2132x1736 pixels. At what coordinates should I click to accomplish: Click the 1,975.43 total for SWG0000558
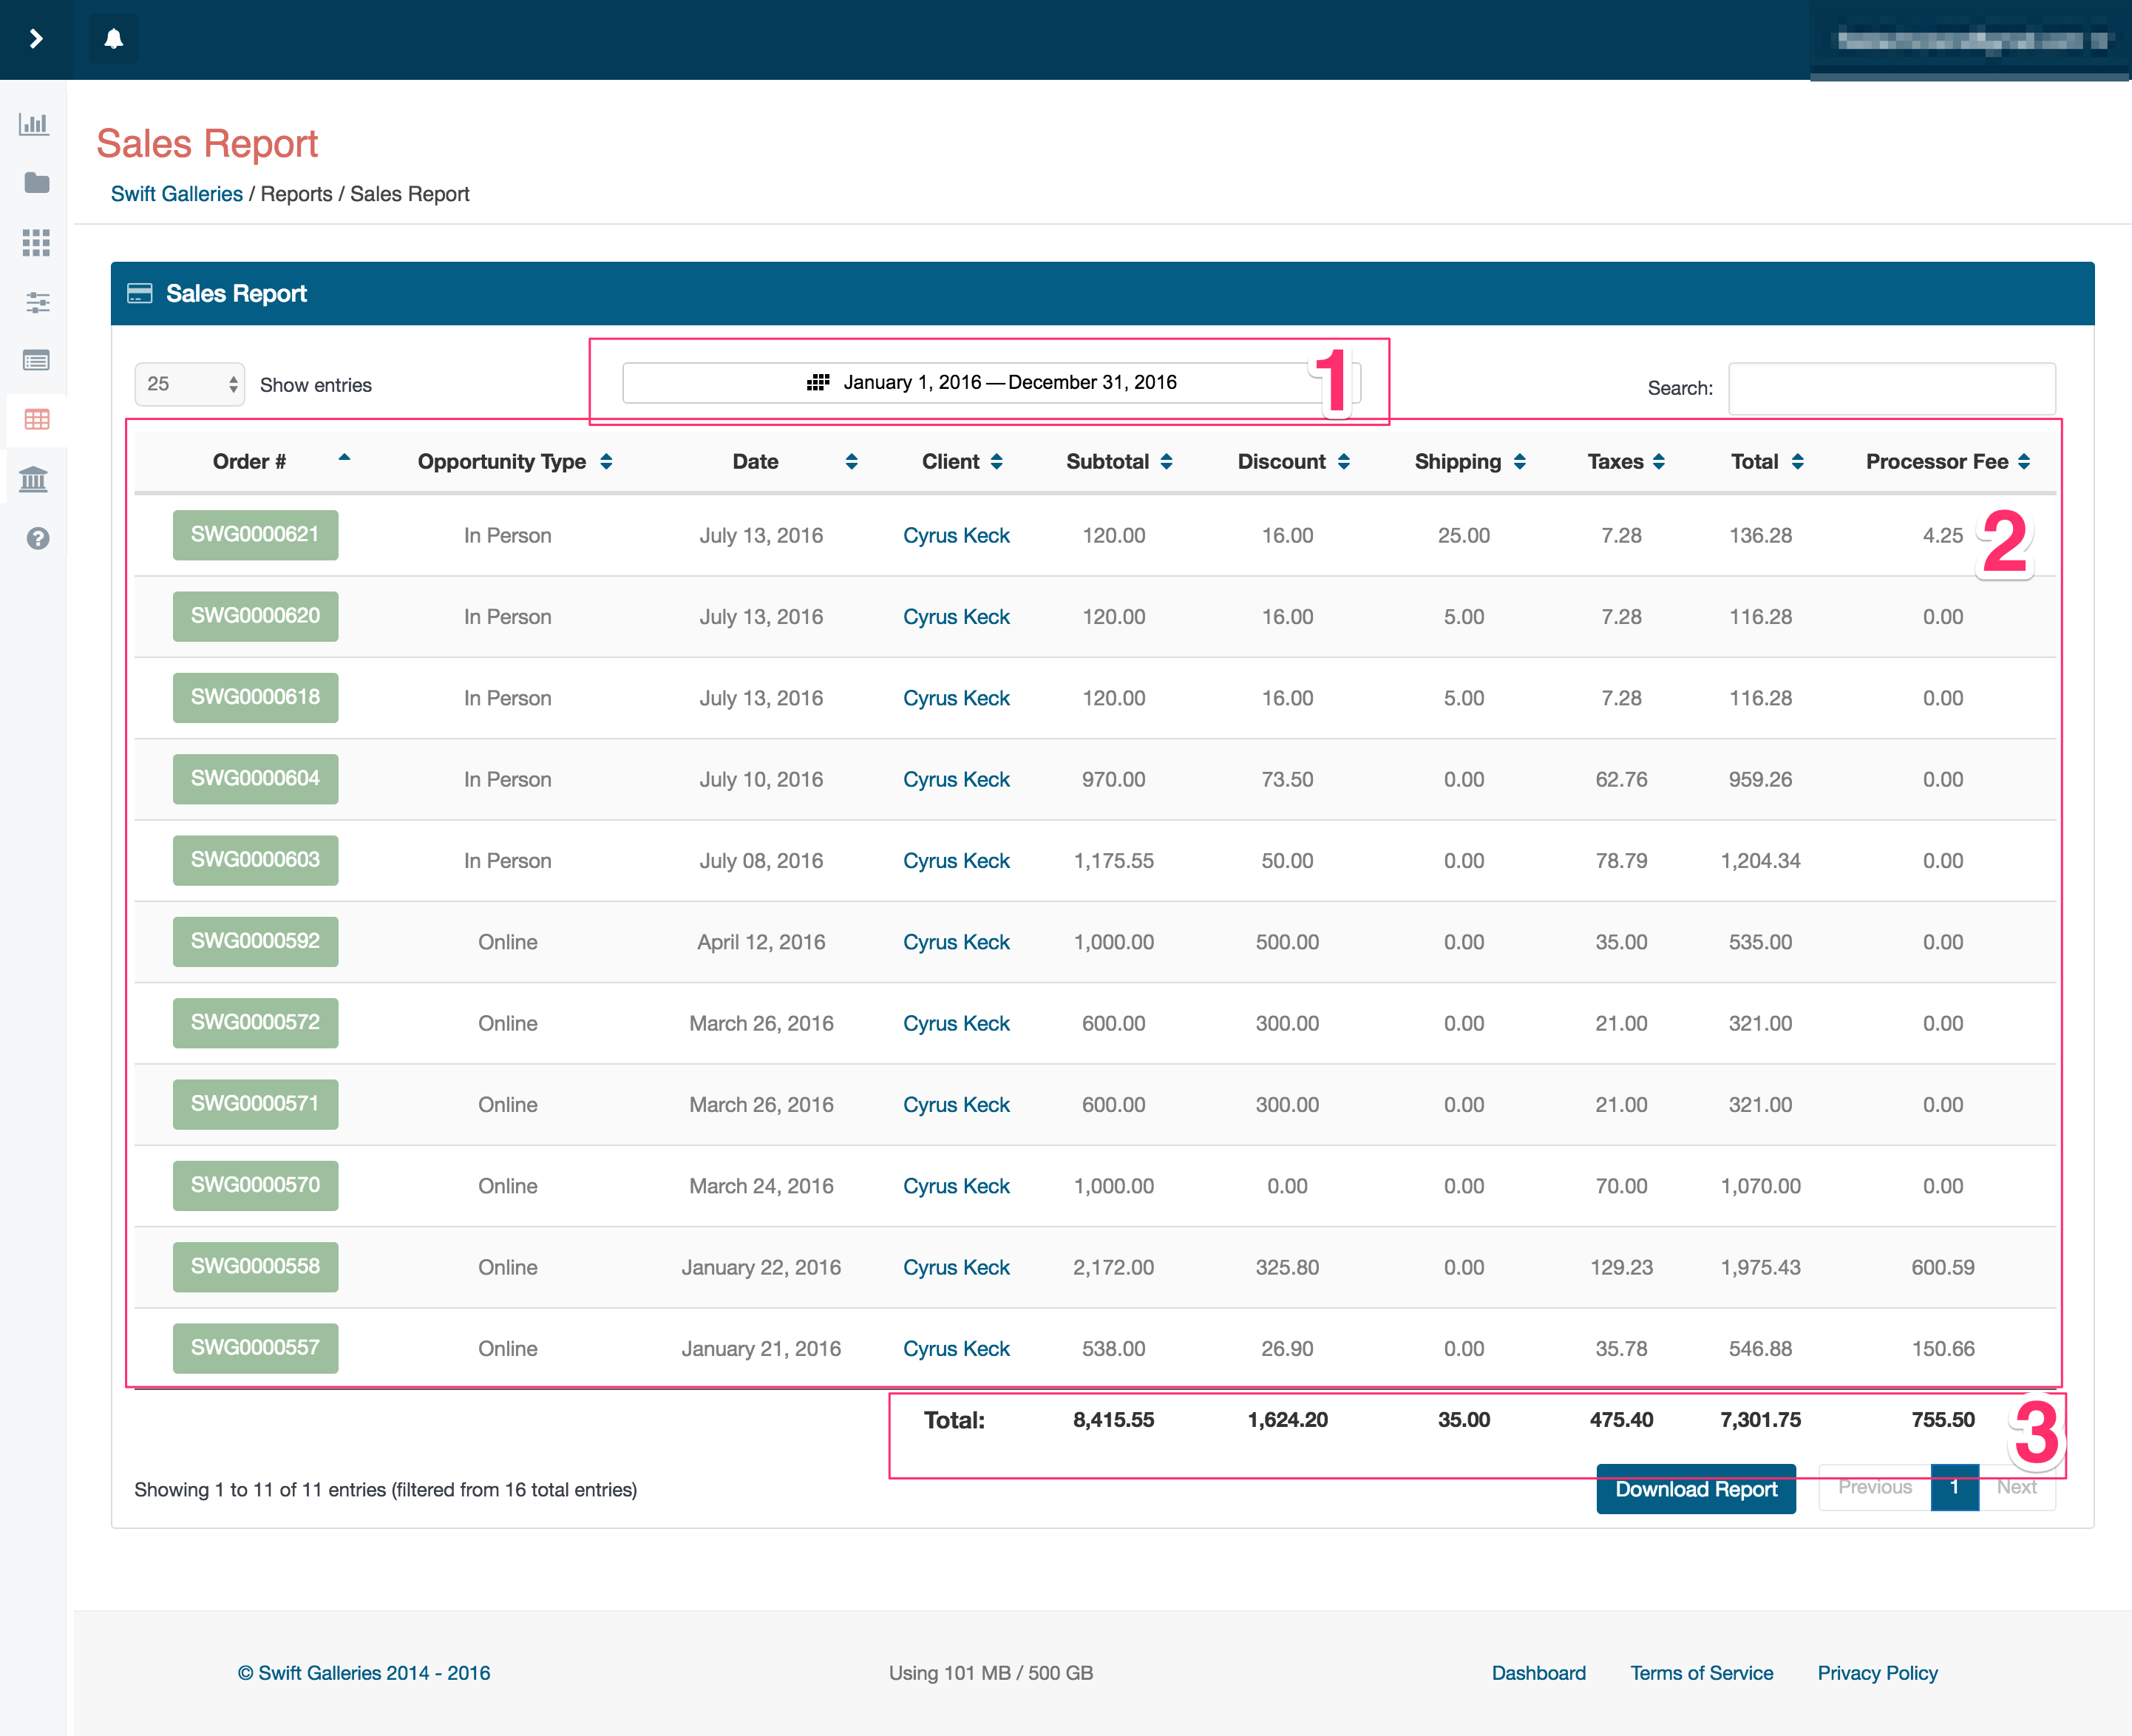1760,1267
